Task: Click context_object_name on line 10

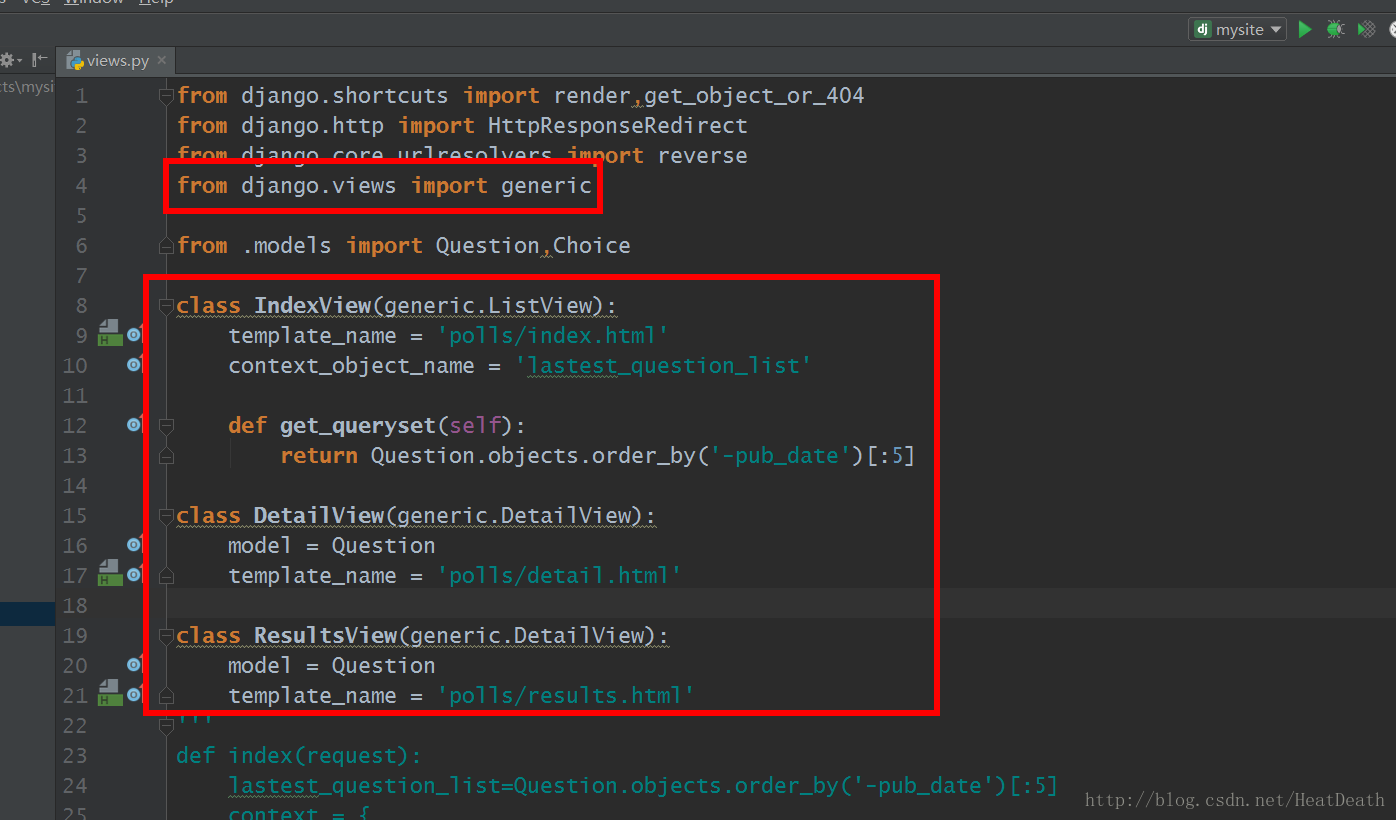Action: pos(351,366)
